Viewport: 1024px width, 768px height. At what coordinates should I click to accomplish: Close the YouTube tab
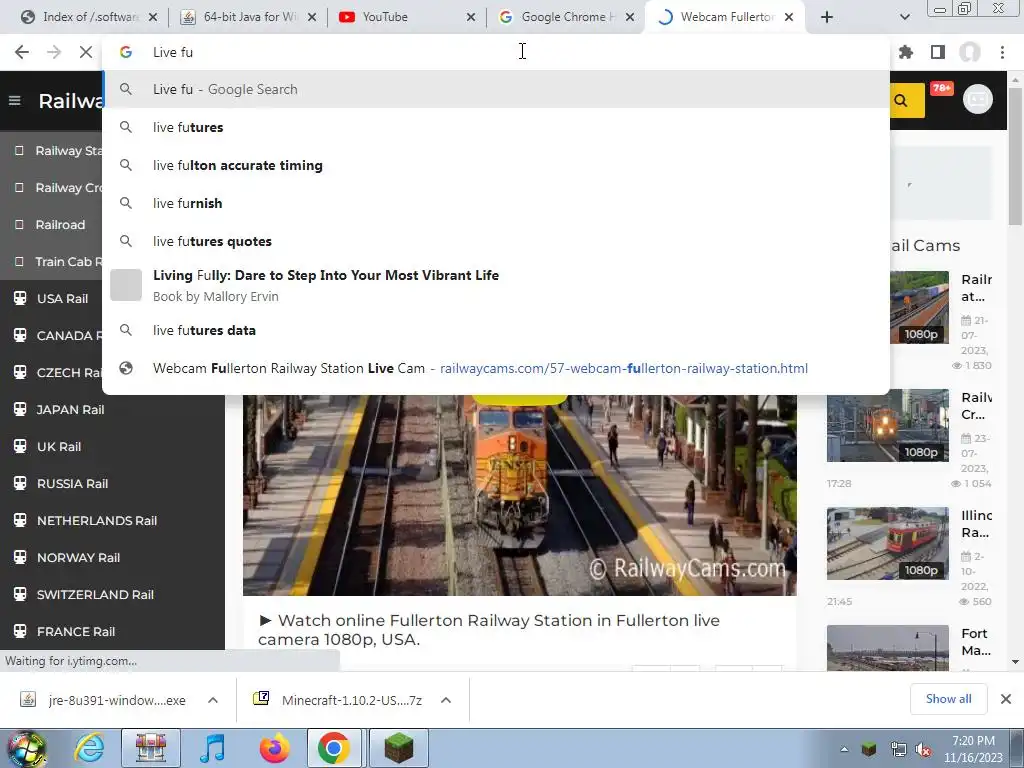(471, 17)
